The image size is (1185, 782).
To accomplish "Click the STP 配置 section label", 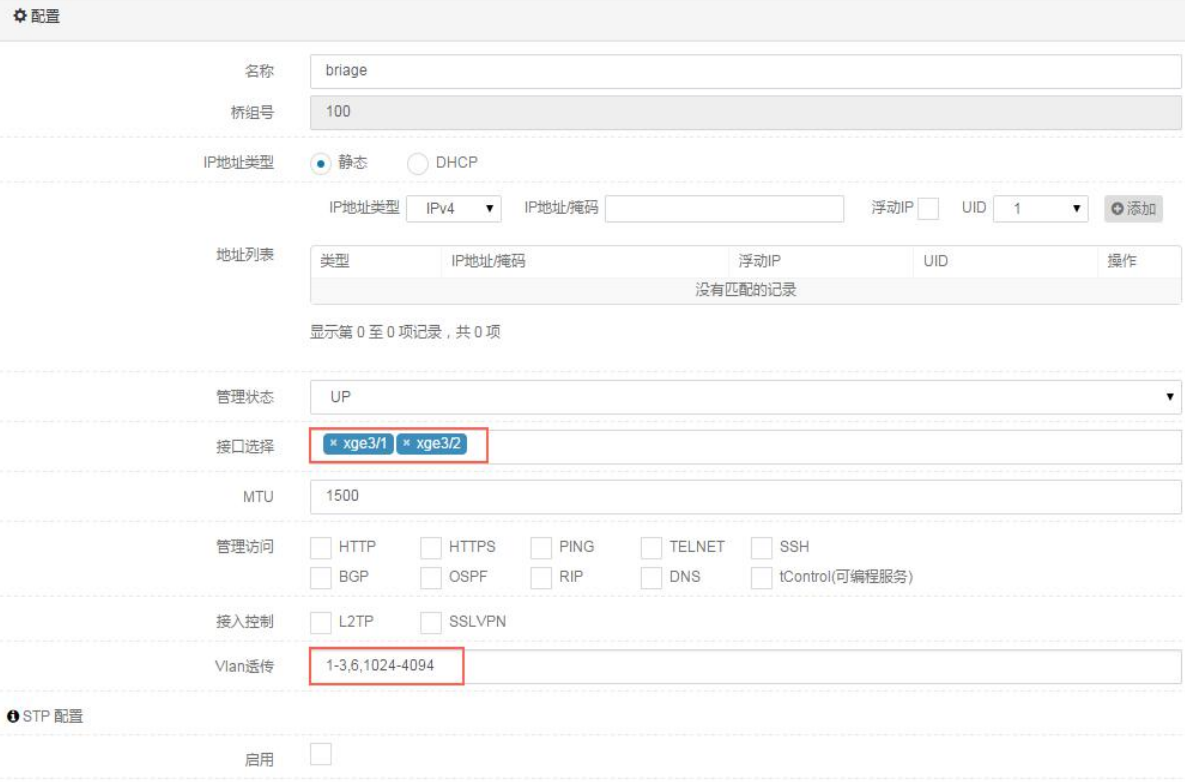I will click(x=52, y=716).
